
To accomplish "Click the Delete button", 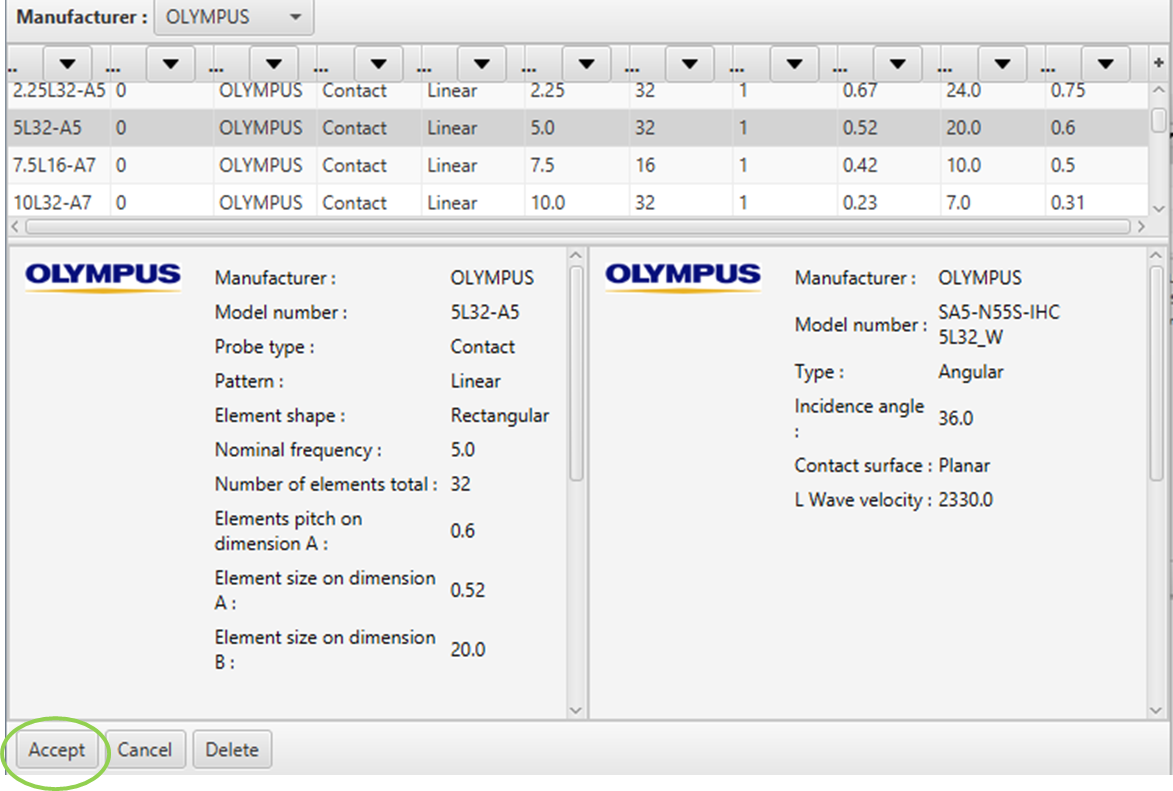I will (232, 750).
